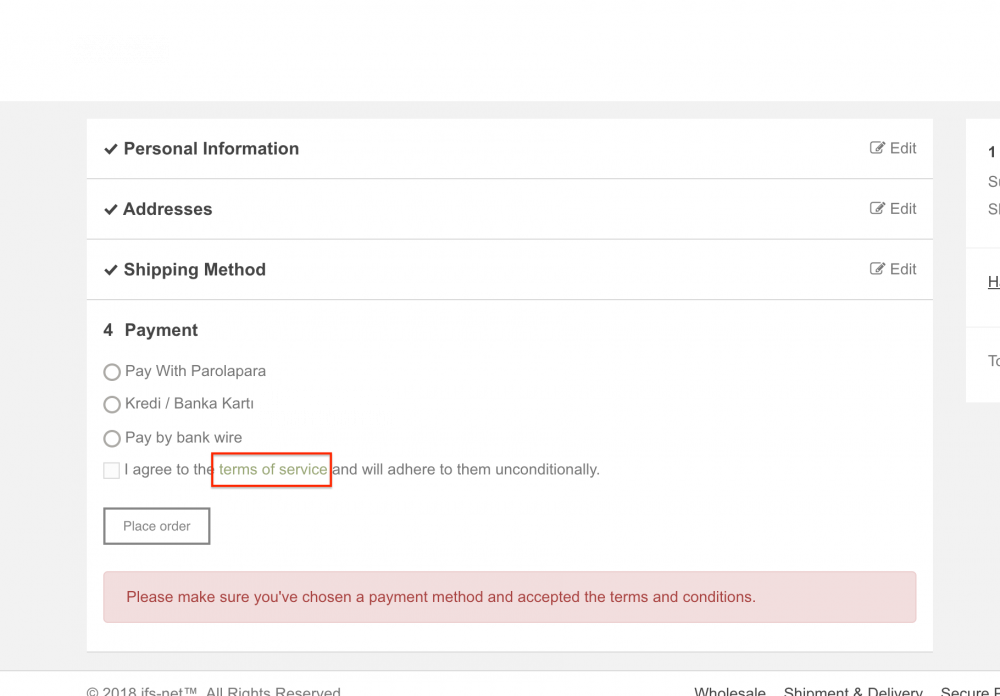Click the edit pencil icon for Shipping Method
Image resolution: width=1000 pixels, height=696 pixels.
[x=877, y=269]
